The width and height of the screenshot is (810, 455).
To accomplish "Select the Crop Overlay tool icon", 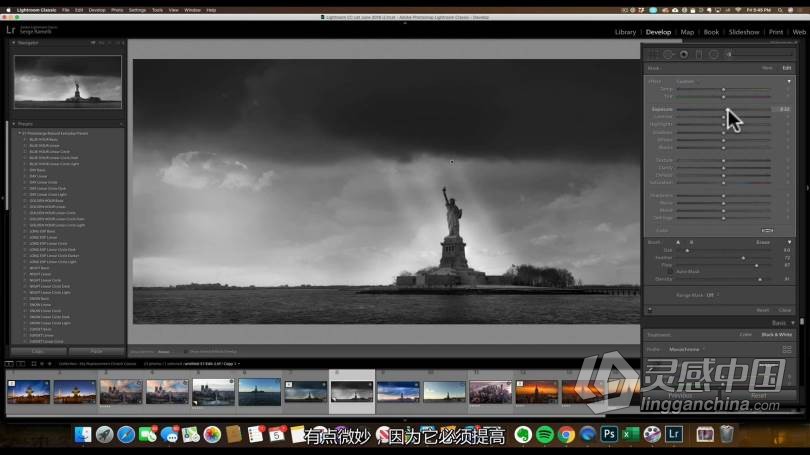I will (653, 54).
